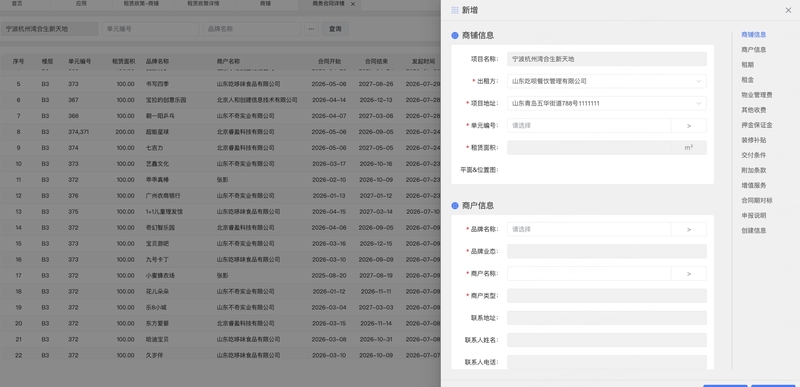The height and width of the screenshot is (387, 800).
Task: Switch to the 首页 tab
Action: 17,4
